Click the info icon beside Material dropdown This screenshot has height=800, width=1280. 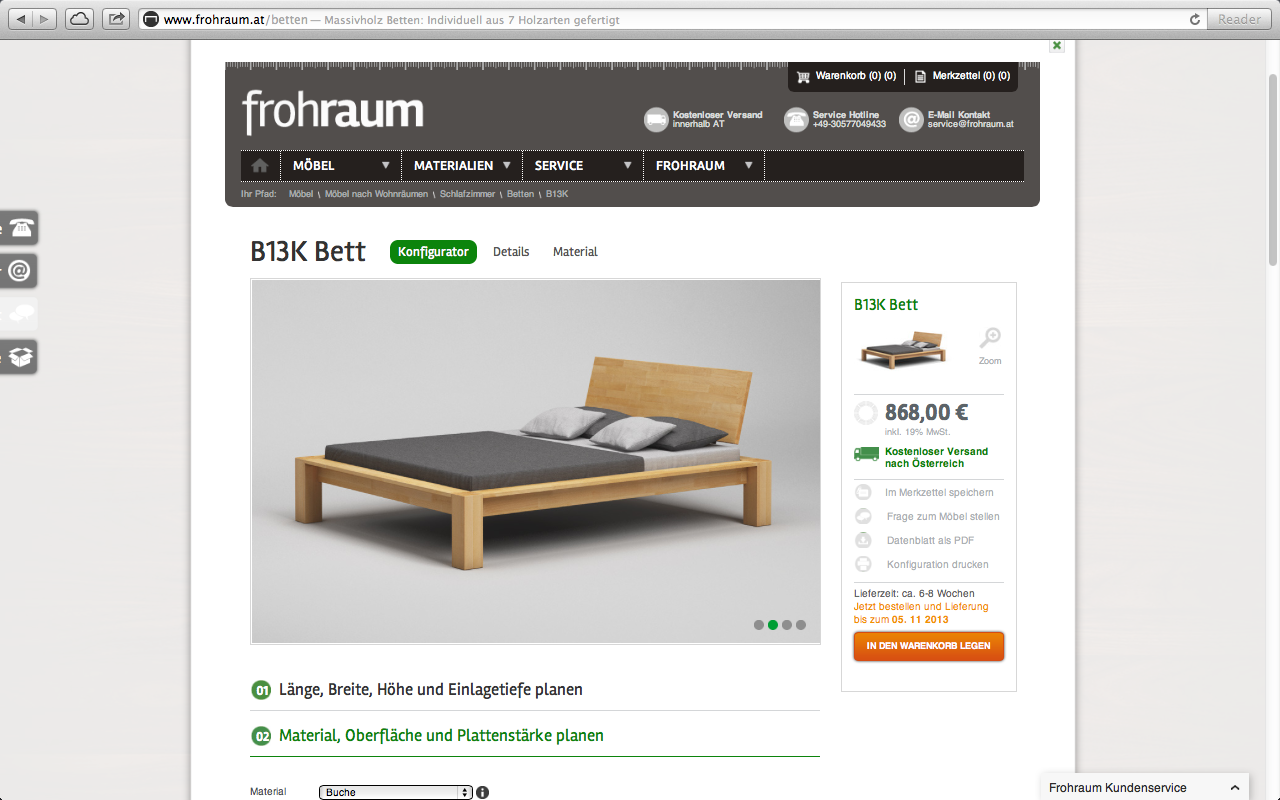point(483,792)
